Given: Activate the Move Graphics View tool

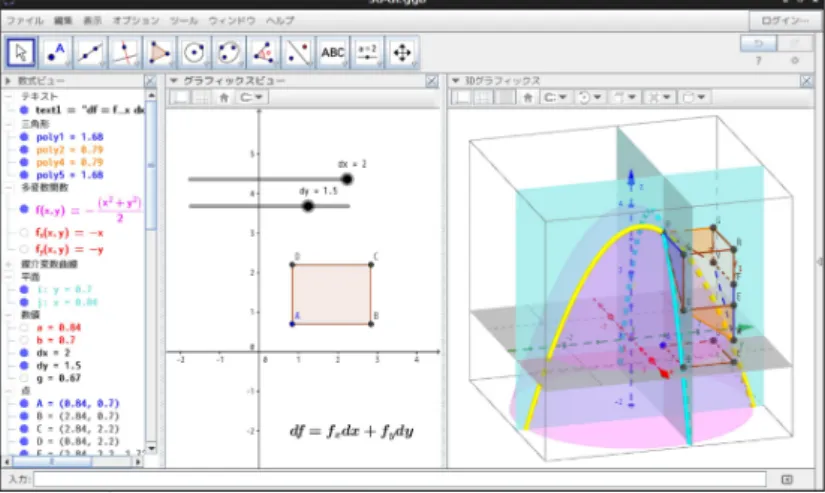Looking at the screenshot, I should tap(402, 53).
